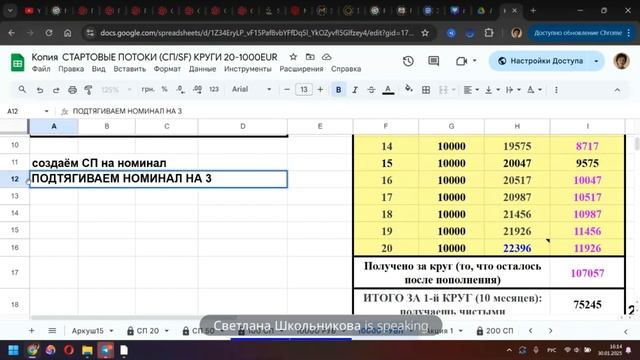Open the Расширения menu
Screen dimensions: 640x360
301,69
